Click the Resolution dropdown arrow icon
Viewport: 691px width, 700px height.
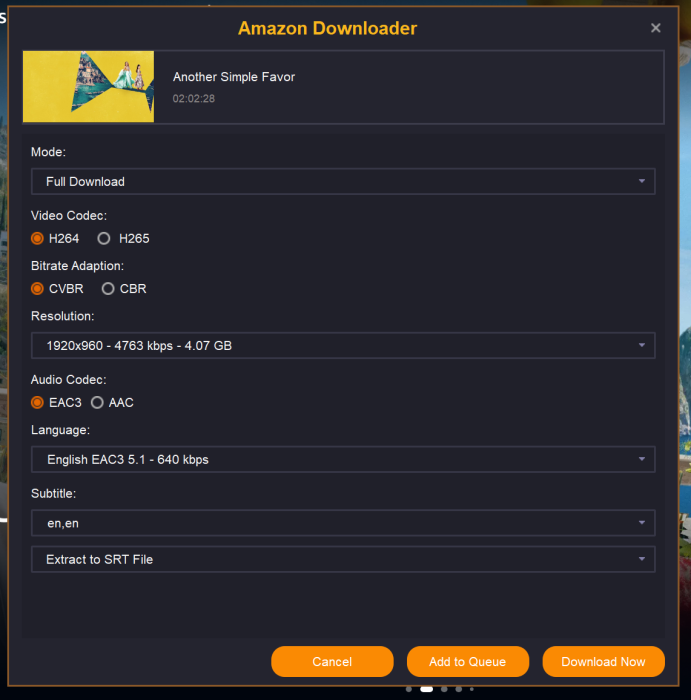point(641,346)
